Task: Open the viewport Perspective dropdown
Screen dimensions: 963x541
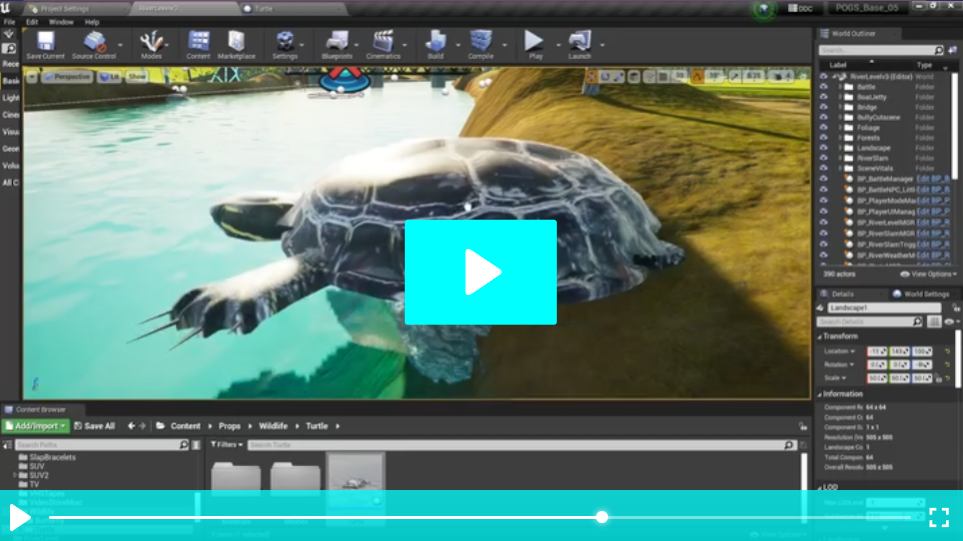Action: pos(68,77)
